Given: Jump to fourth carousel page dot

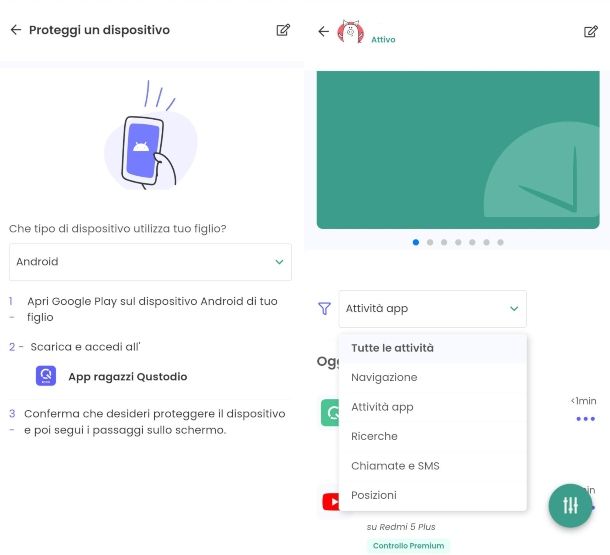Looking at the screenshot, I should 458,242.
